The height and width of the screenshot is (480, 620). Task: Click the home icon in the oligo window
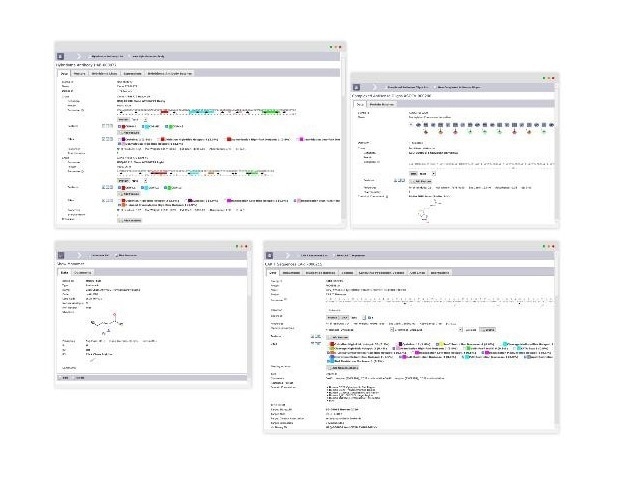coord(358,87)
